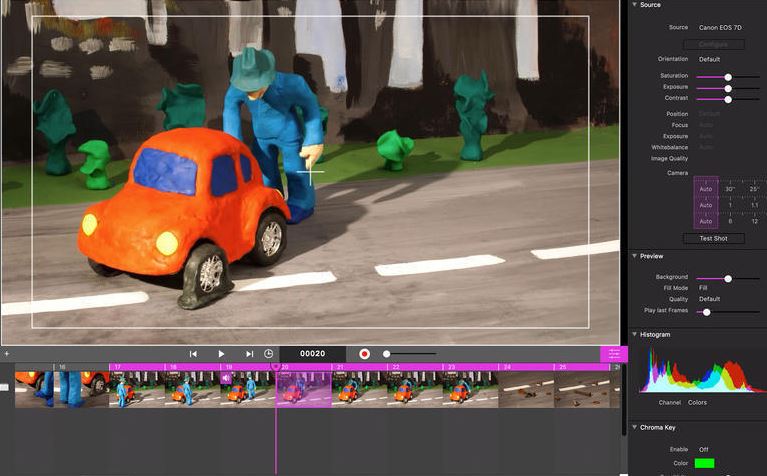Open the timer clock icon
Screen dimensions: 767x476
(268, 354)
